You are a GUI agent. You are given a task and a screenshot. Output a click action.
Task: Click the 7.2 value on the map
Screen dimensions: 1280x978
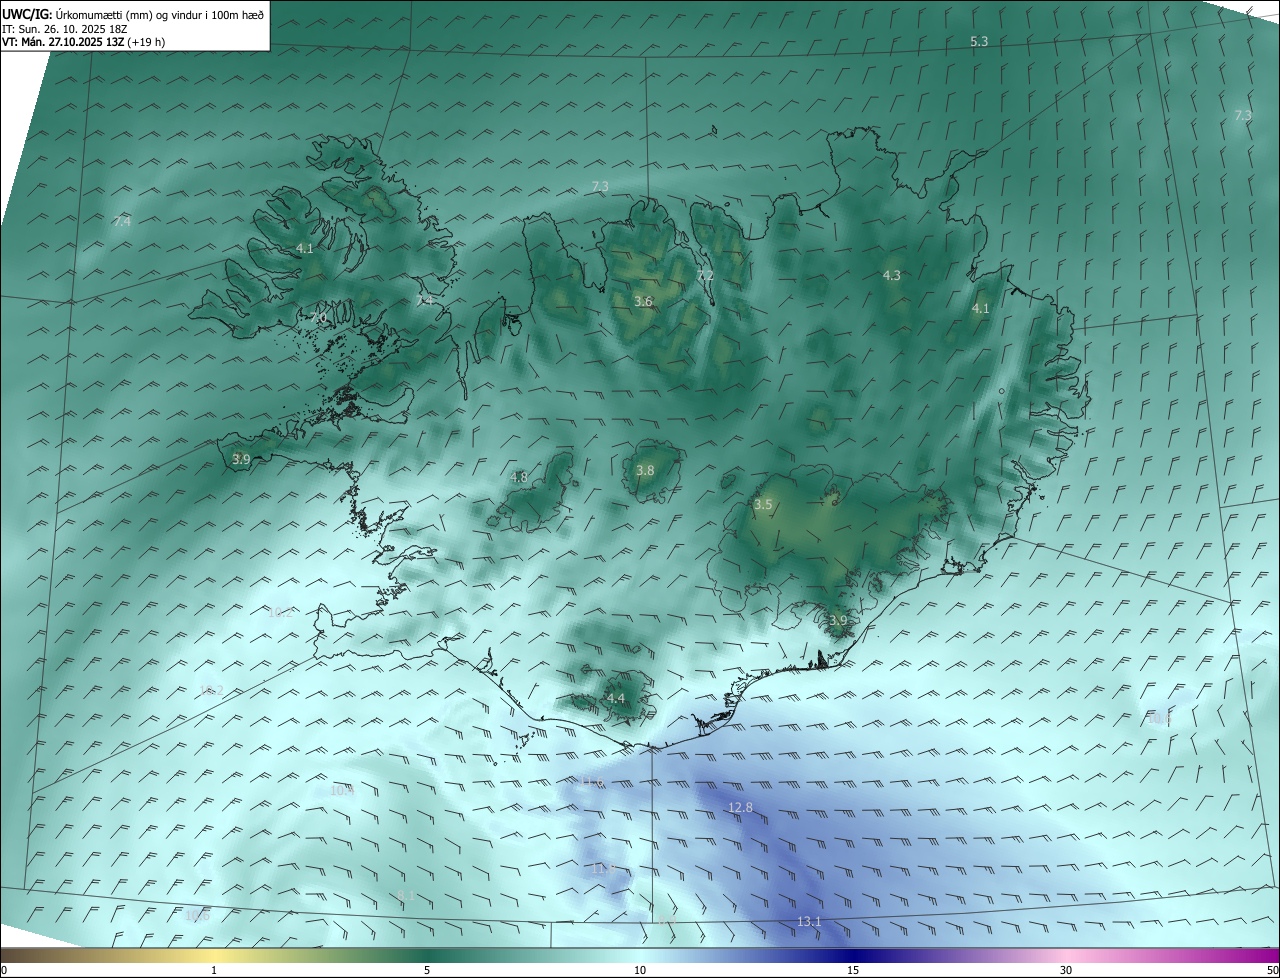[x=705, y=275]
